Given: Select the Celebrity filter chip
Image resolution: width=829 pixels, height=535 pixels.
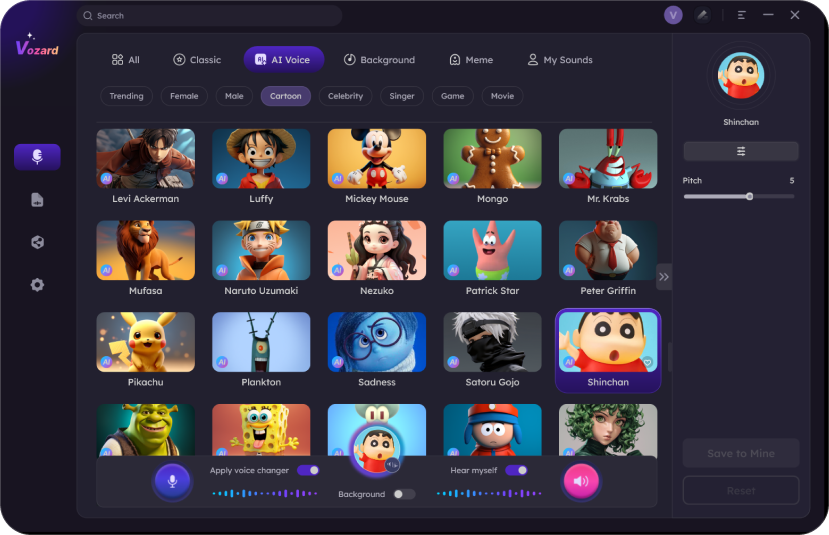Looking at the screenshot, I should 345,96.
